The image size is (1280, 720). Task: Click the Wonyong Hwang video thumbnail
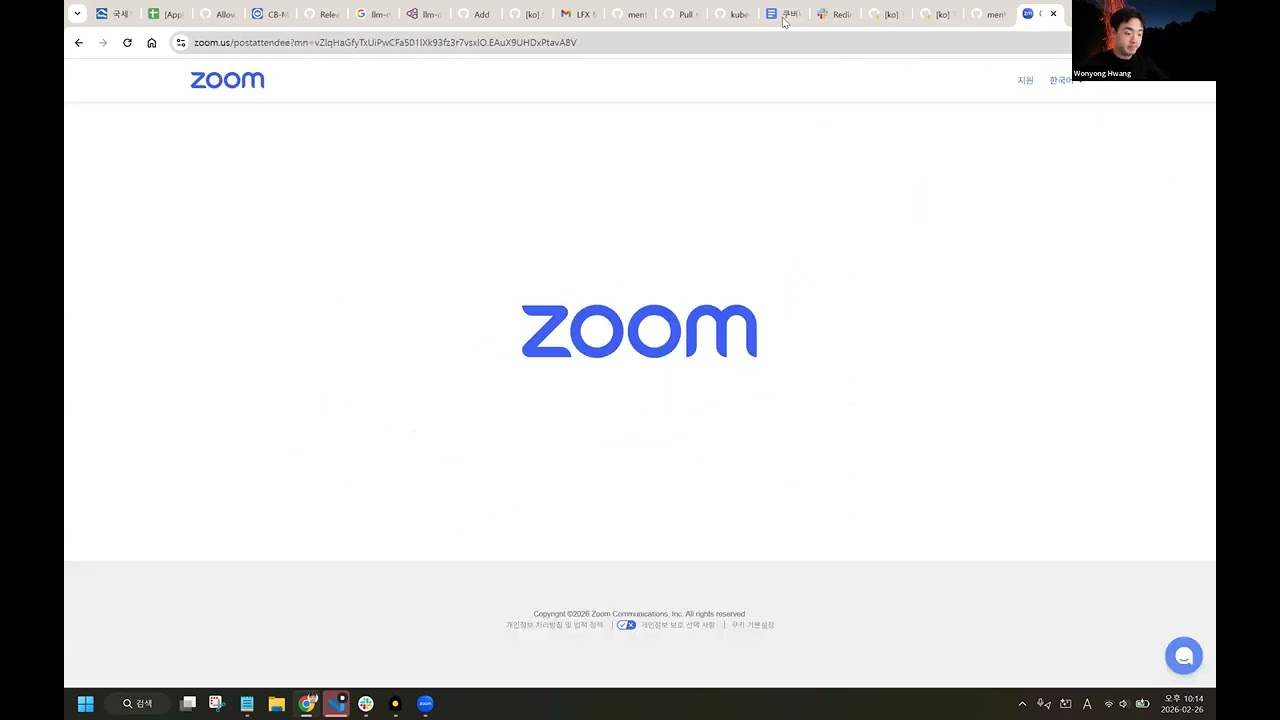(x=1144, y=40)
